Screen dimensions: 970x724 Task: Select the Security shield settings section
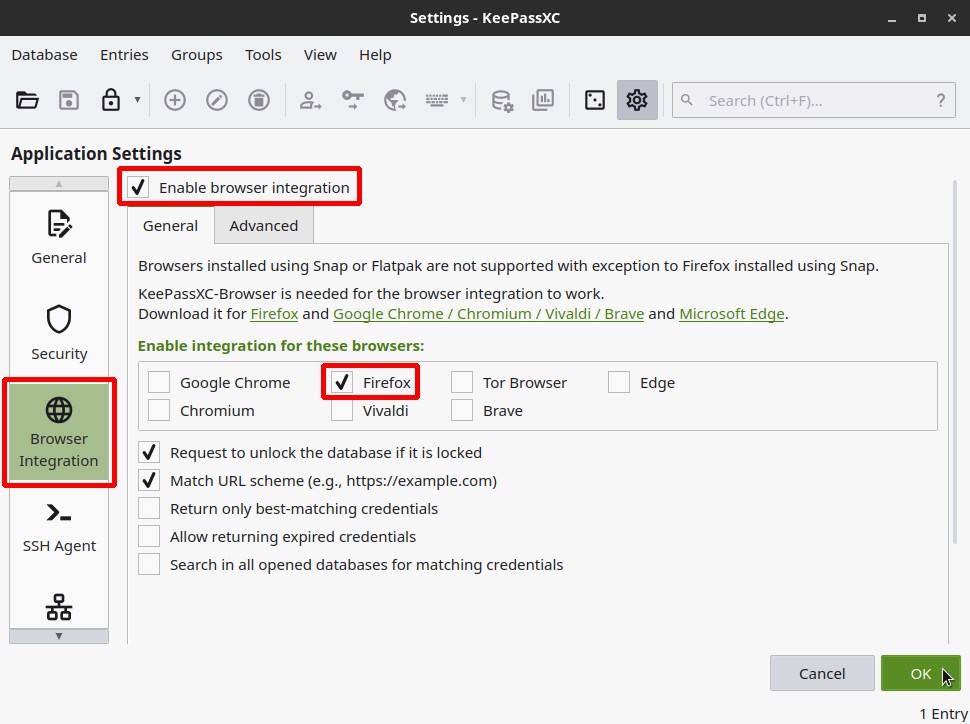59,333
